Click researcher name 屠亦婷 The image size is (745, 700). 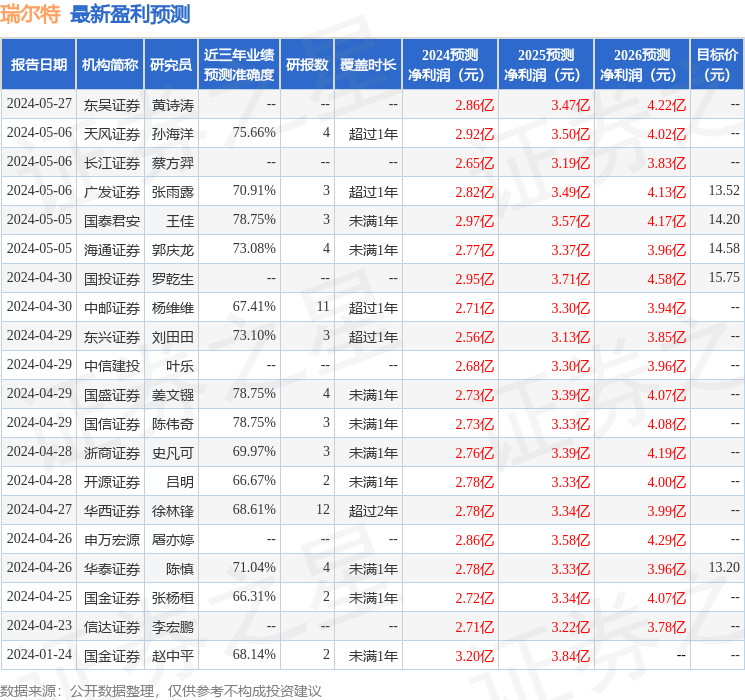click(x=173, y=540)
